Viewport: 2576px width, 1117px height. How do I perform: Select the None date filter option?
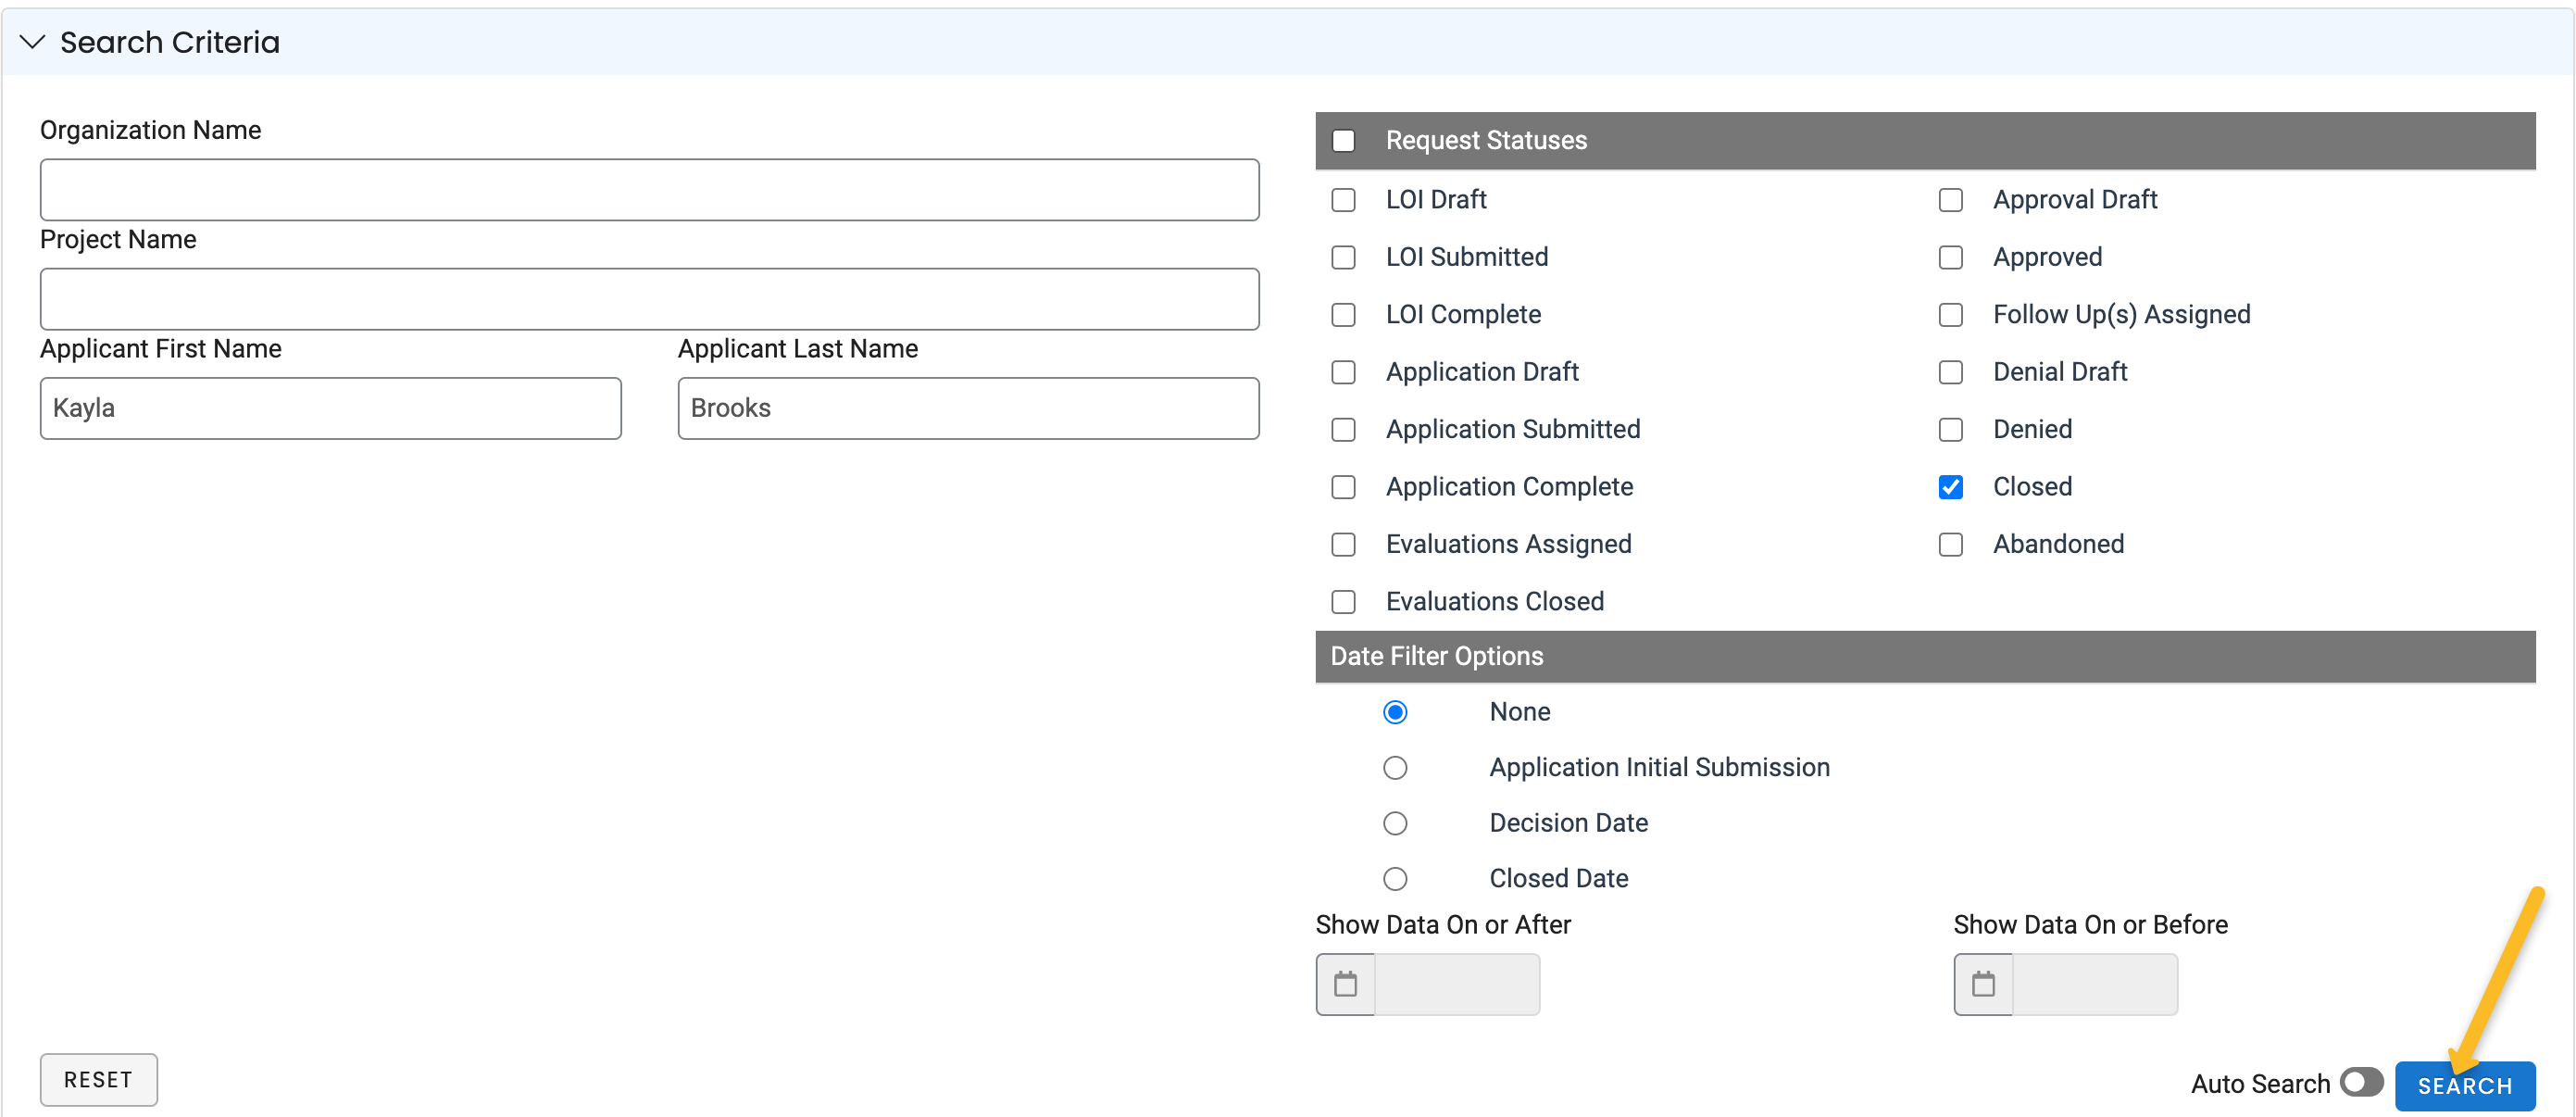[1395, 711]
